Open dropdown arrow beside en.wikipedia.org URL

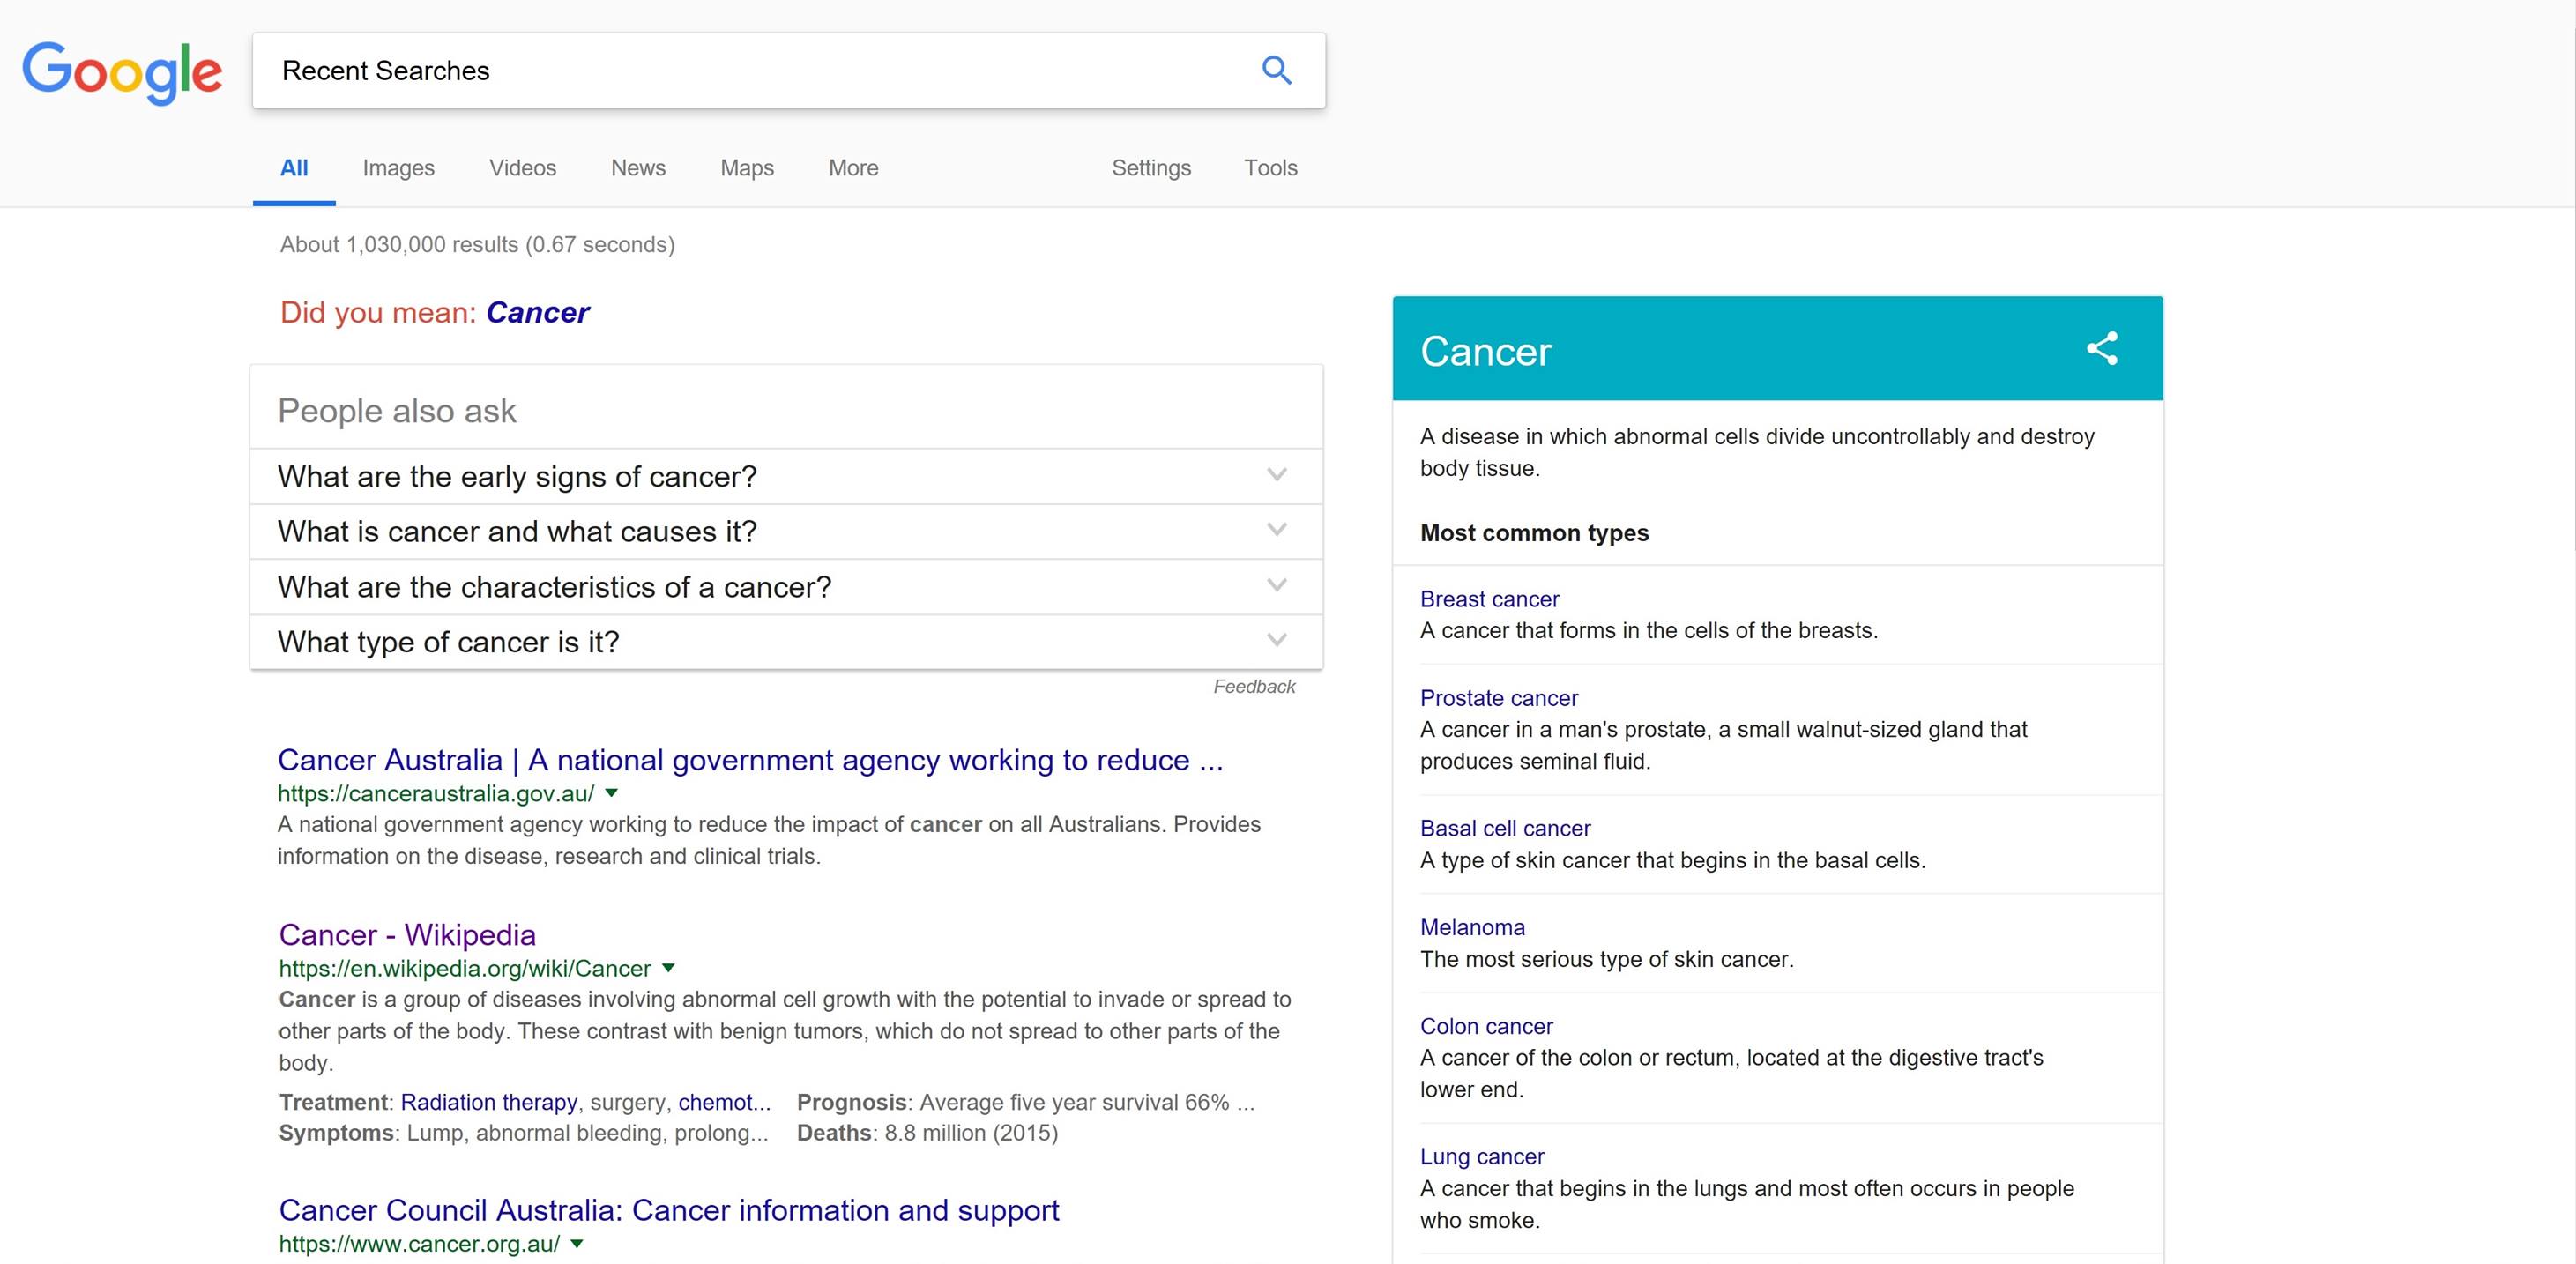pyautogui.click(x=669, y=968)
